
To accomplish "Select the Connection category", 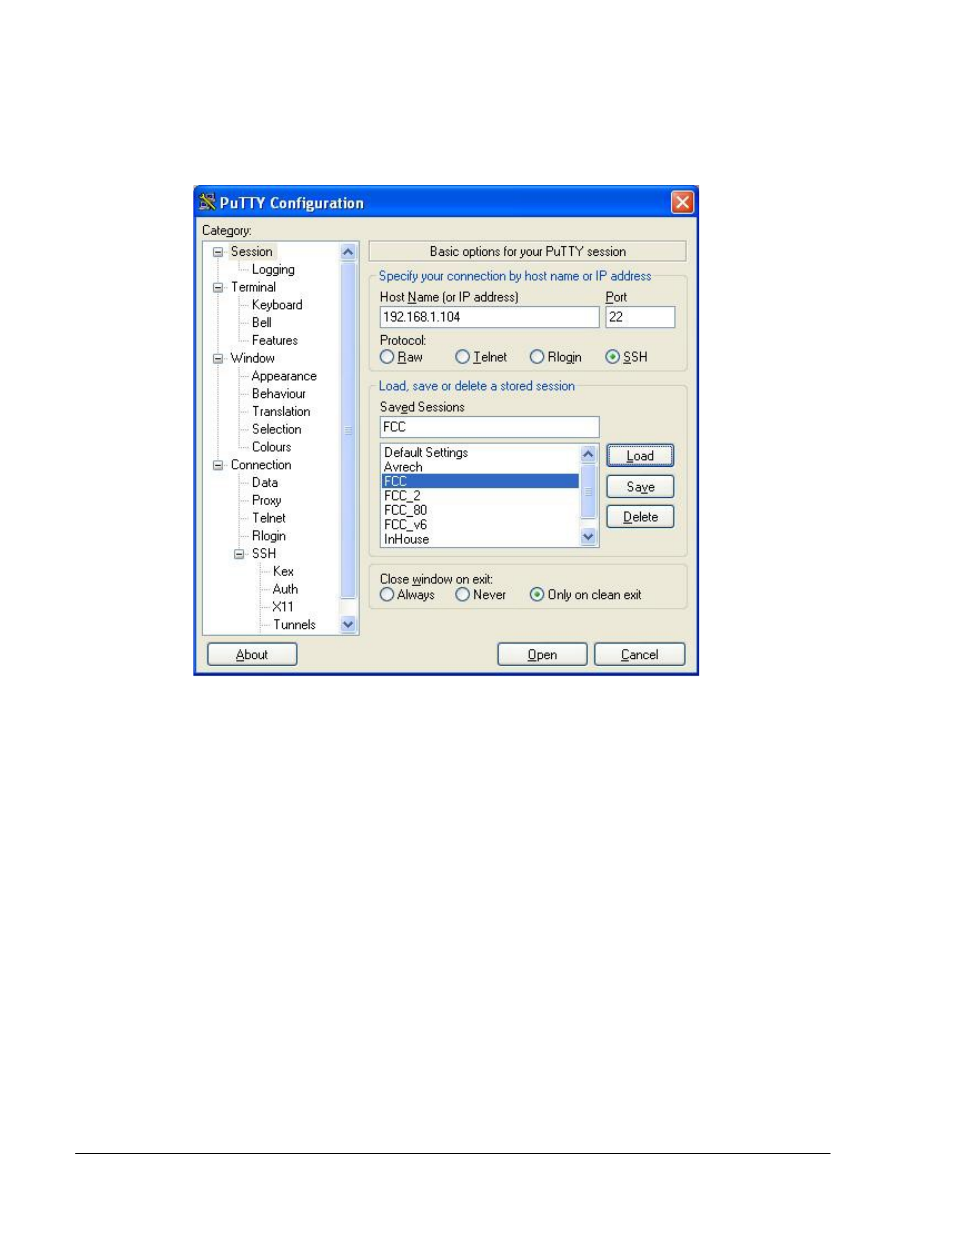I will tap(261, 465).
